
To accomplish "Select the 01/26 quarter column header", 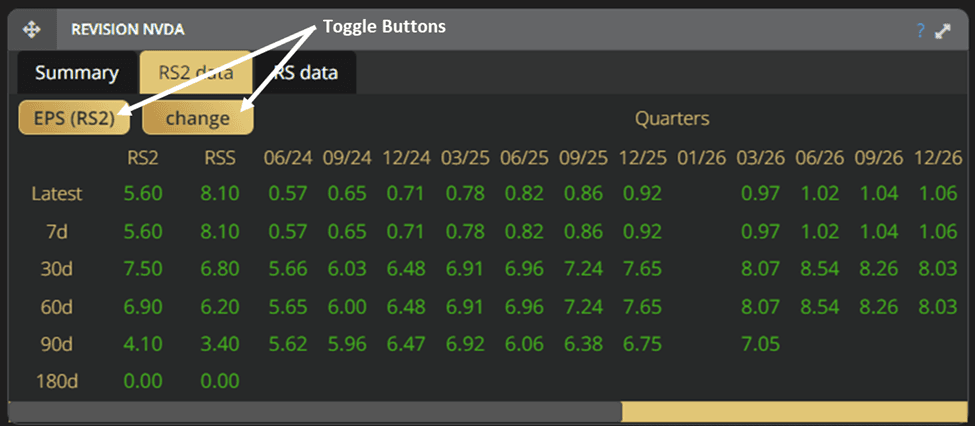I will [701, 159].
